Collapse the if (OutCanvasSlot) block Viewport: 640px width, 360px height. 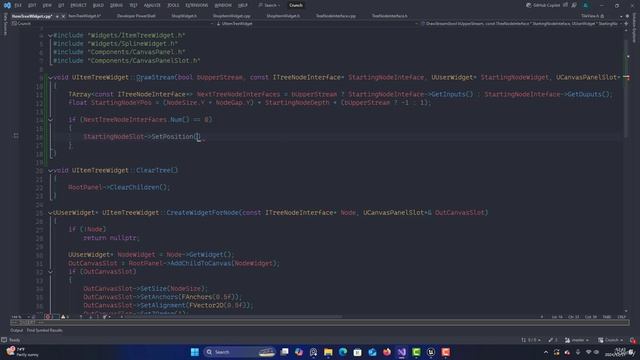[x=50, y=272]
